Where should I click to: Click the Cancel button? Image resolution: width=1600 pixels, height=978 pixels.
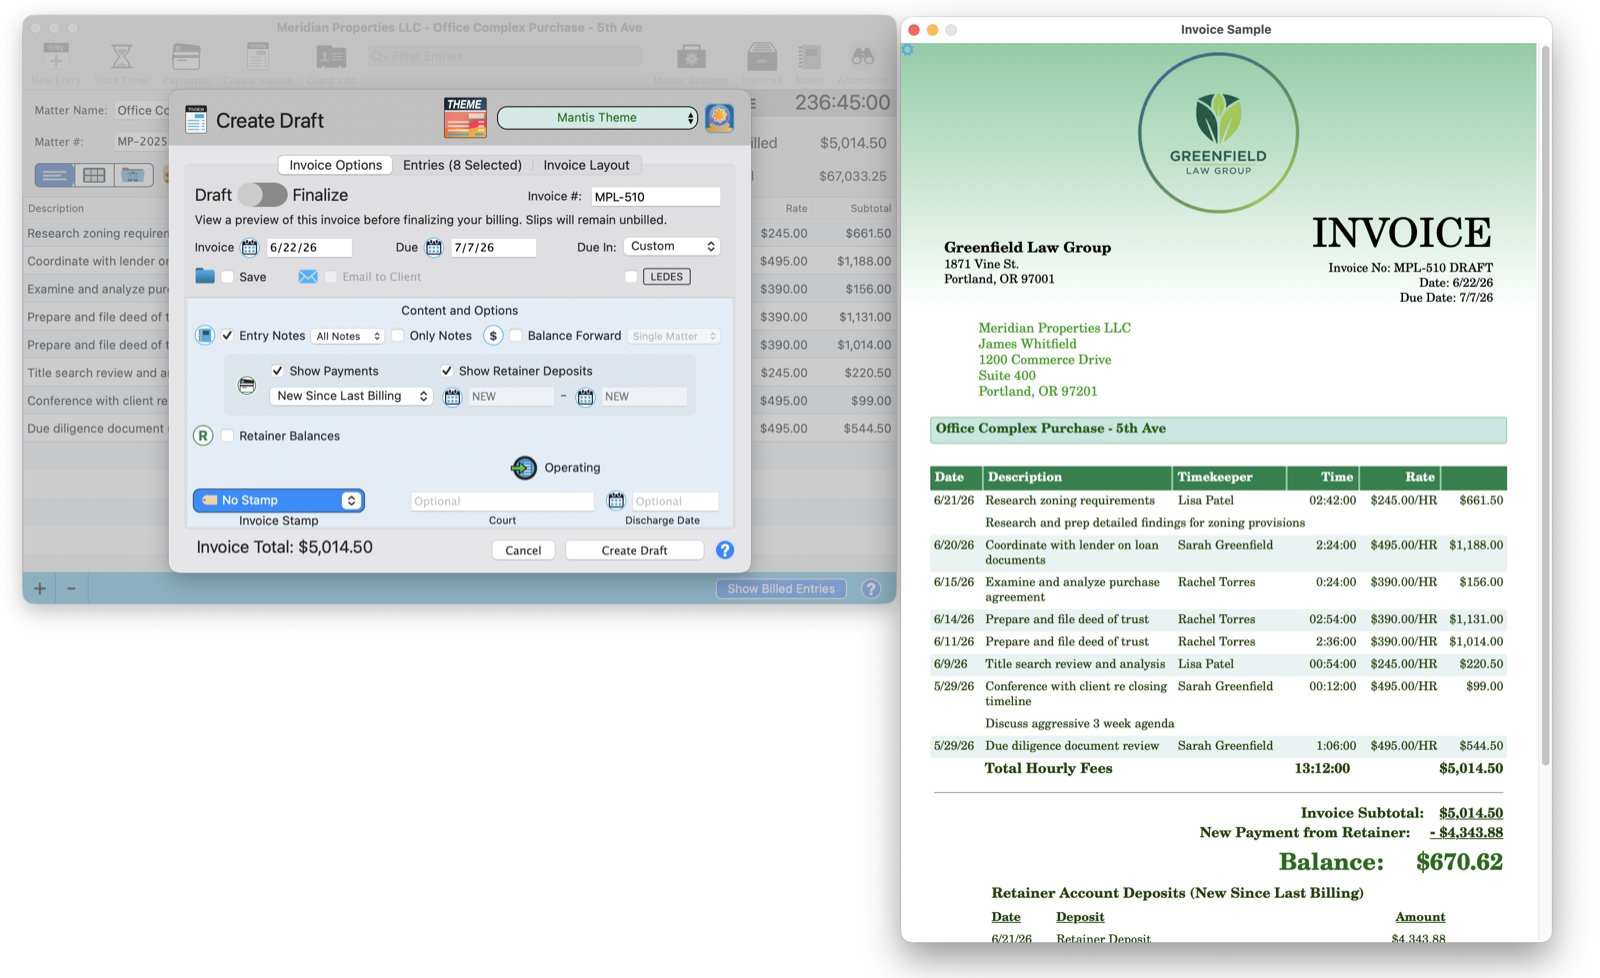pos(523,550)
